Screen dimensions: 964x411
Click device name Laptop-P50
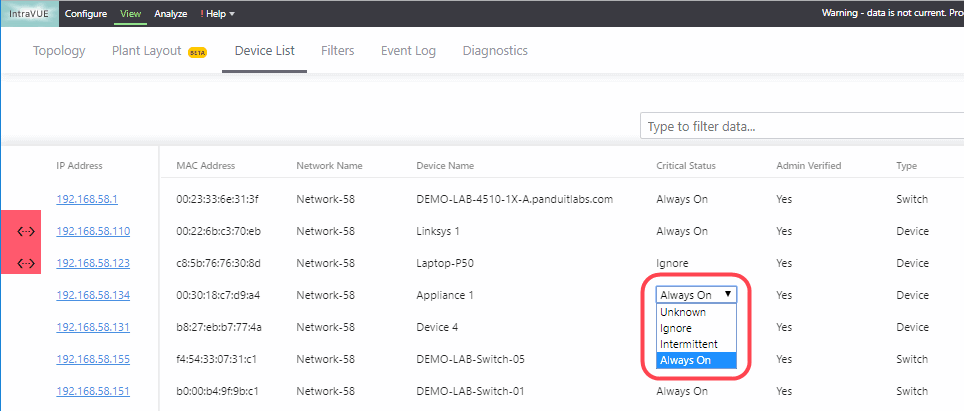point(444,263)
